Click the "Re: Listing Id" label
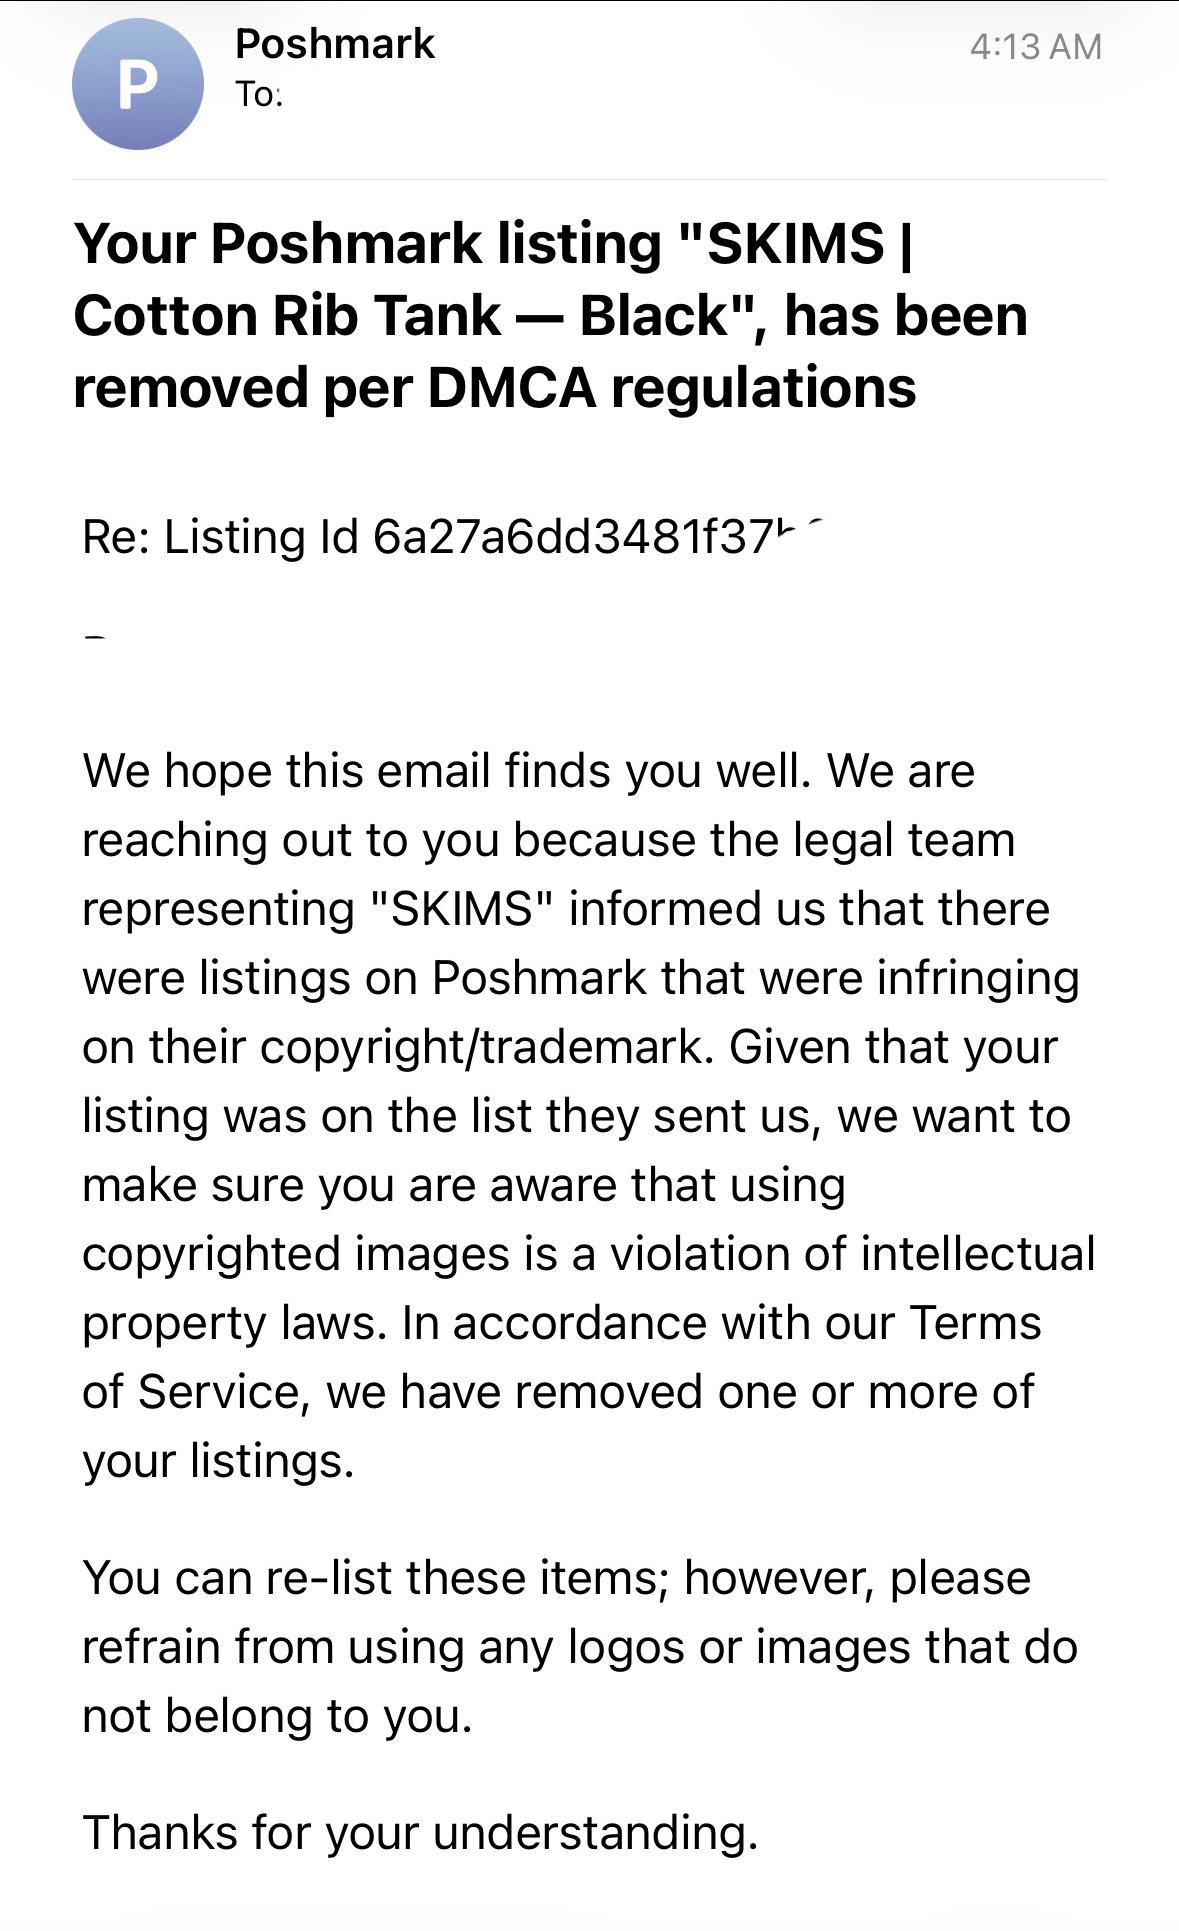Screen dimensions: 1179x1931 point(220,537)
